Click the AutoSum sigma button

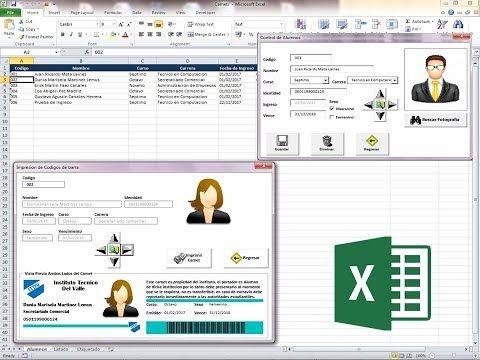[418, 21]
